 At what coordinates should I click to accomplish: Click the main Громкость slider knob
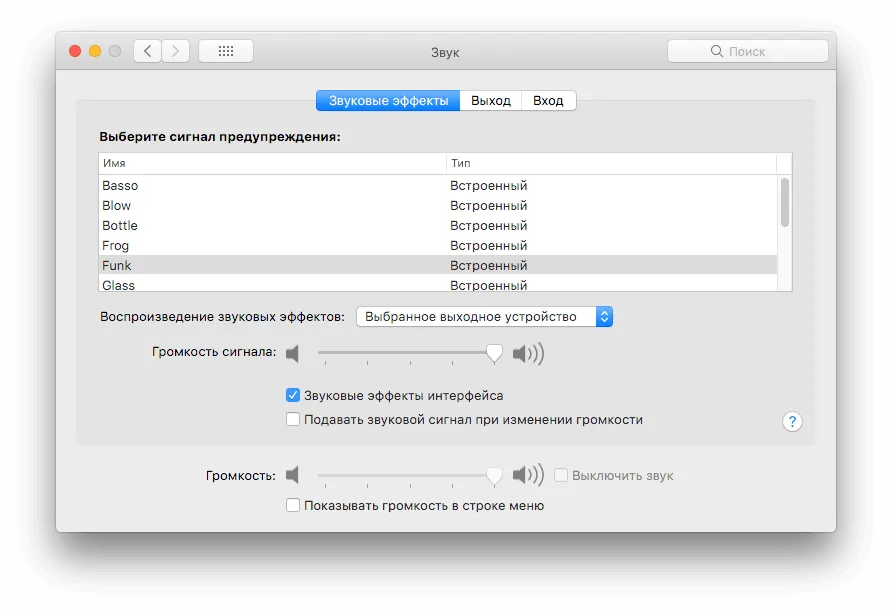(x=494, y=475)
